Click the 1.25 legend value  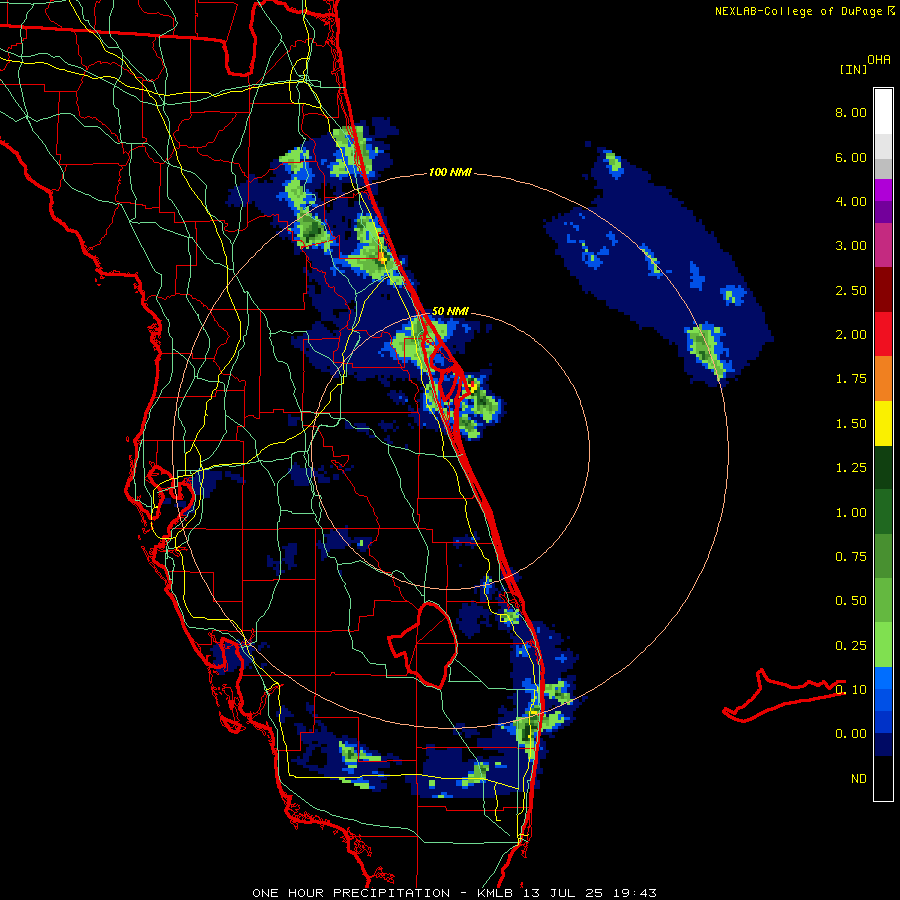tap(851, 468)
